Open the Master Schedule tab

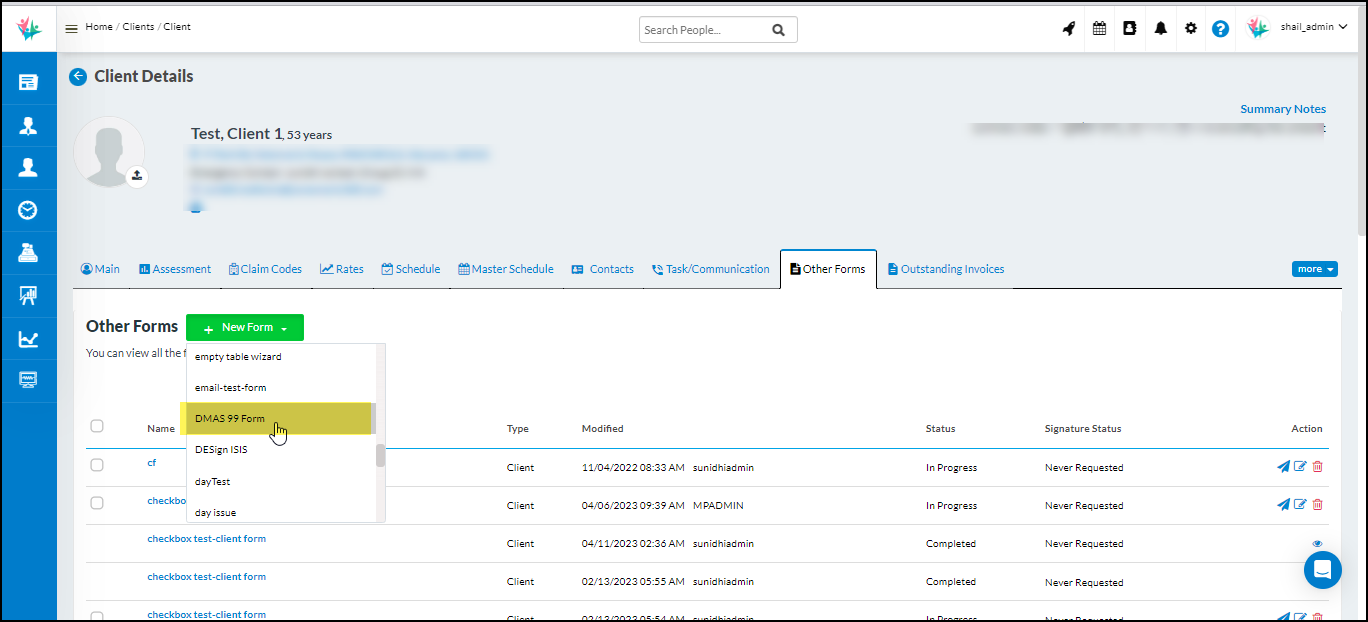point(505,268)
